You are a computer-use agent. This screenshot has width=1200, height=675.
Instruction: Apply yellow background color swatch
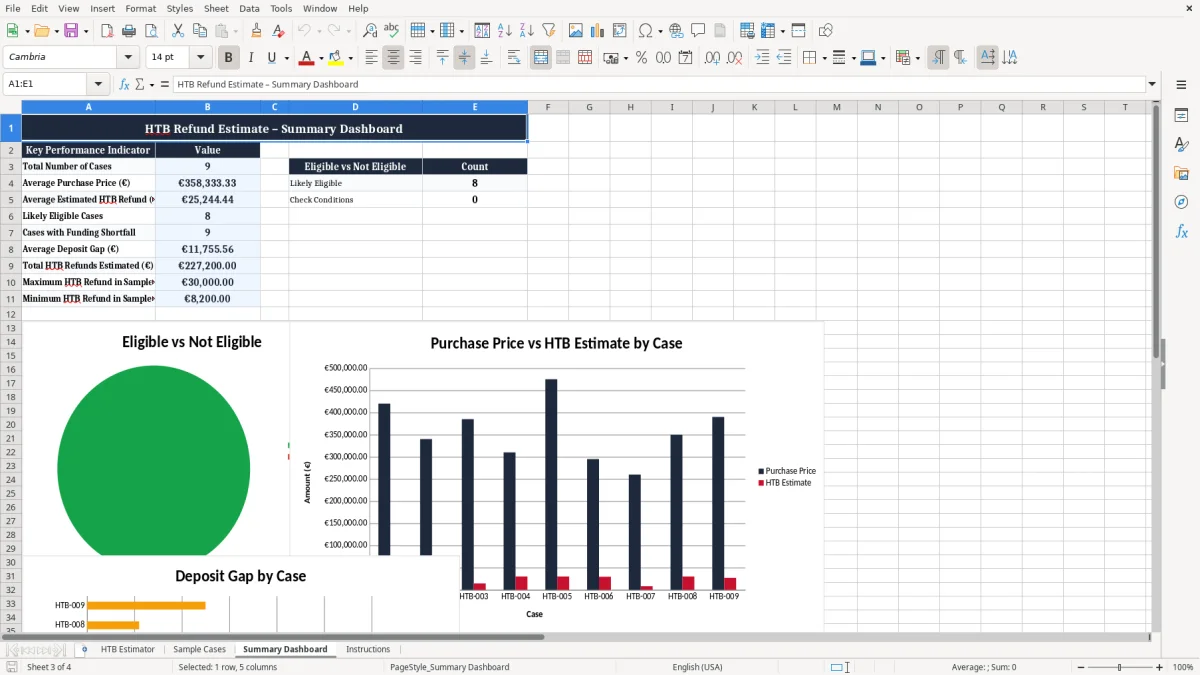pos(336,58)
